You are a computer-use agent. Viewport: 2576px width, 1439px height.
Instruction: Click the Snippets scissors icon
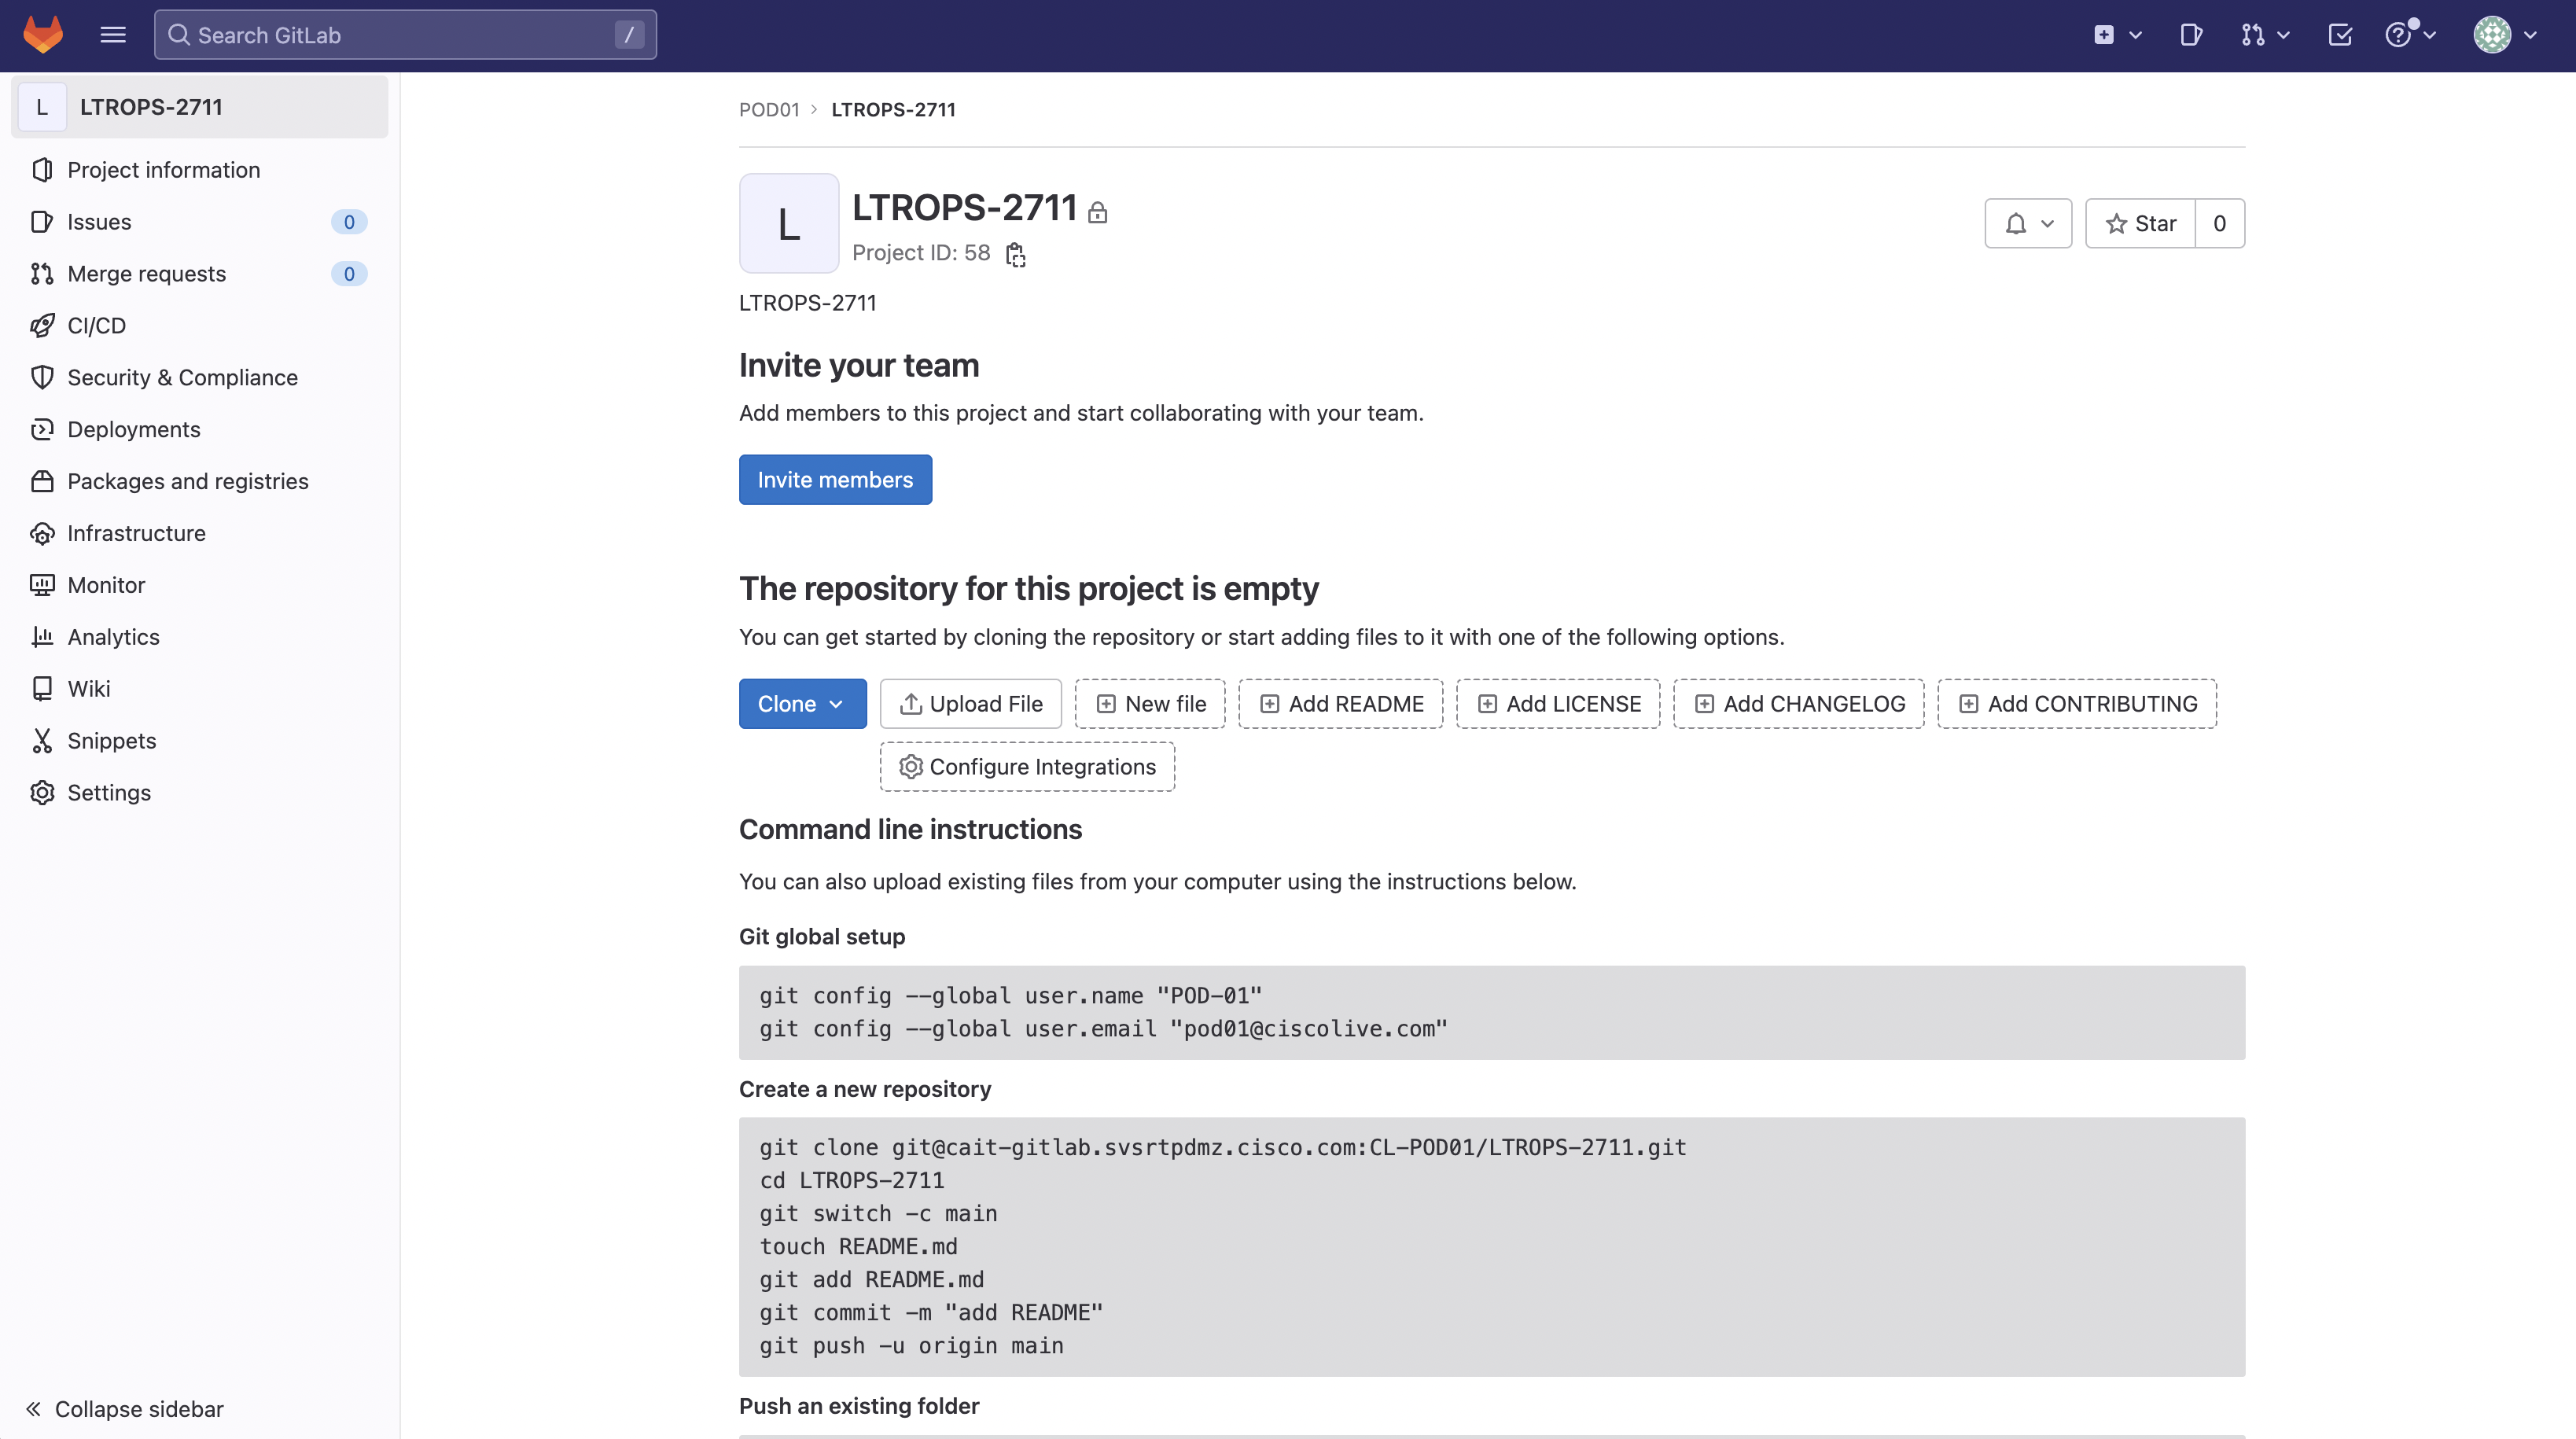coord(42,741)
